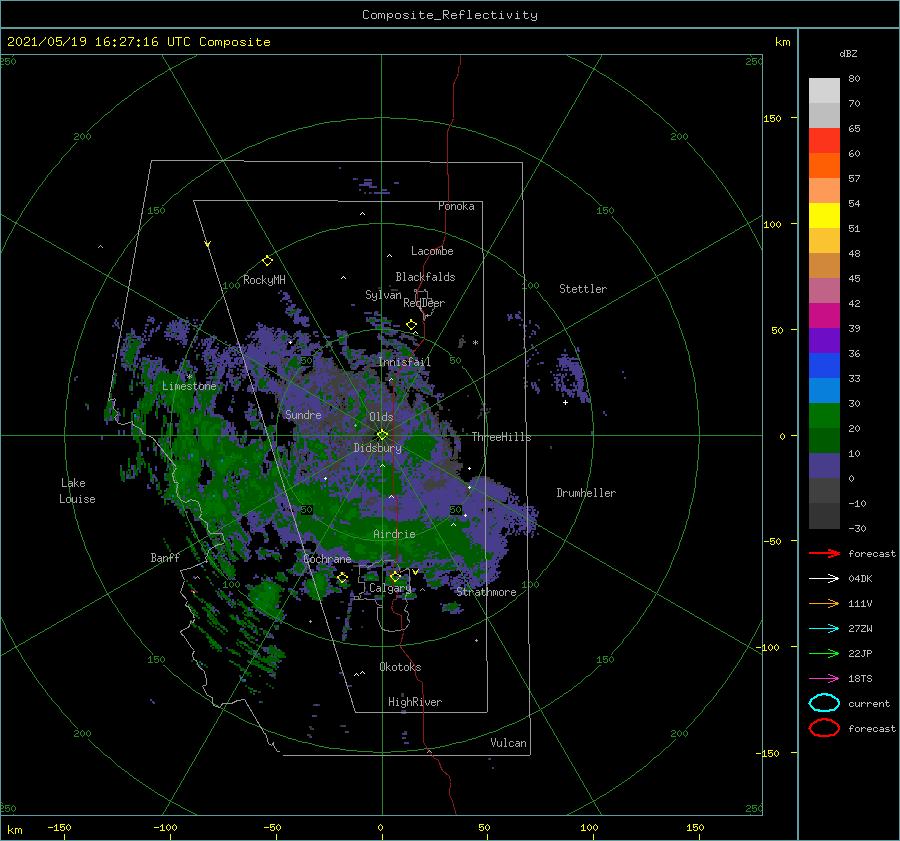Click the white plus marker west of Drumheller
Image resolution: width=900 pixels, height=841 pixels.
565,402
